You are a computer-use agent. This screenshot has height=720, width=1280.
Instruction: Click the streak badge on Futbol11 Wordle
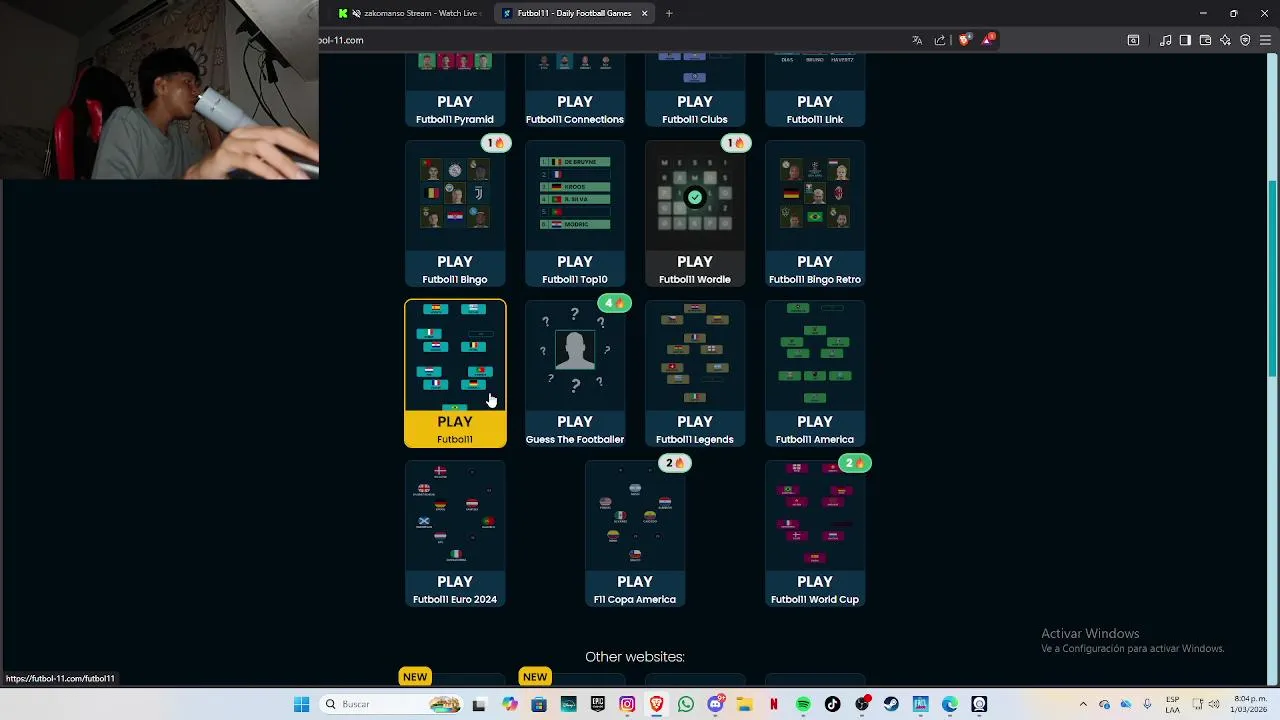tap(736, 143)
